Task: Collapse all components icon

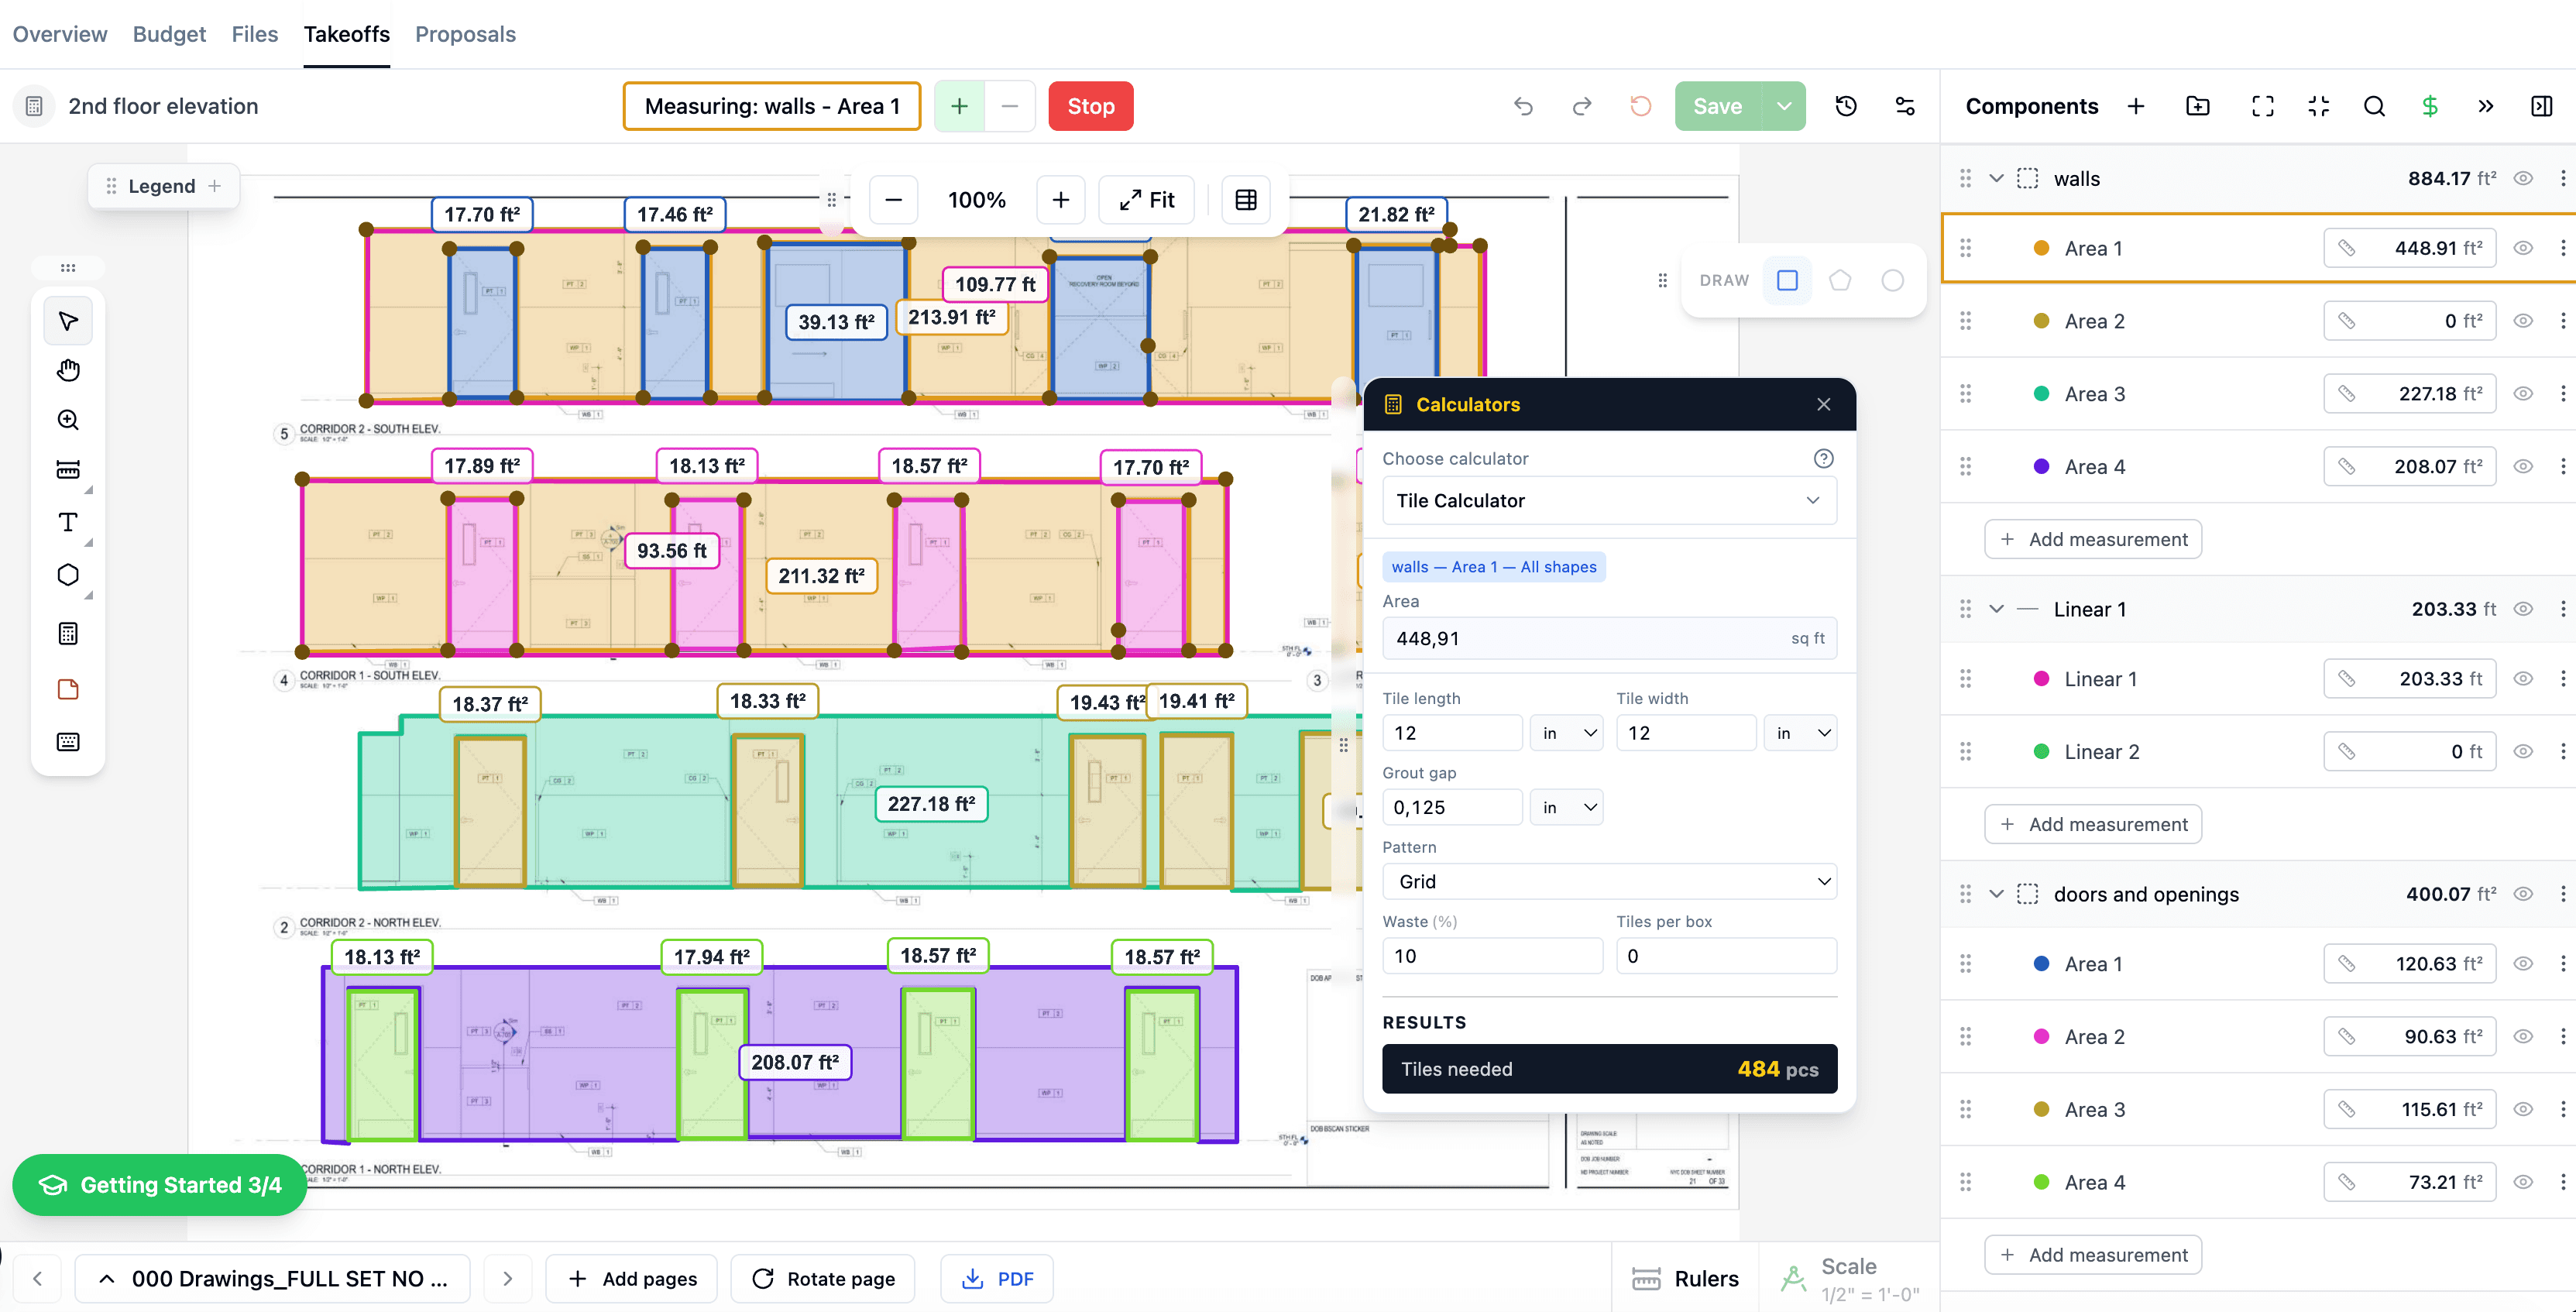Action: coord(2319,106)
